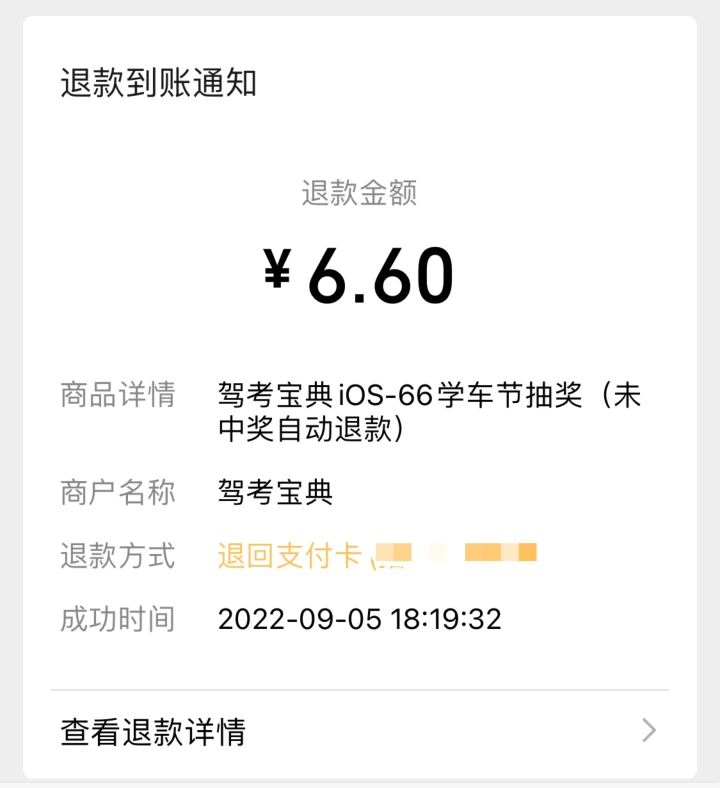This screenshot has width=720, height=788.
Task: Tap the ¥6.60 refund amount
Action: pyautogui.click(x=359, y=275)
